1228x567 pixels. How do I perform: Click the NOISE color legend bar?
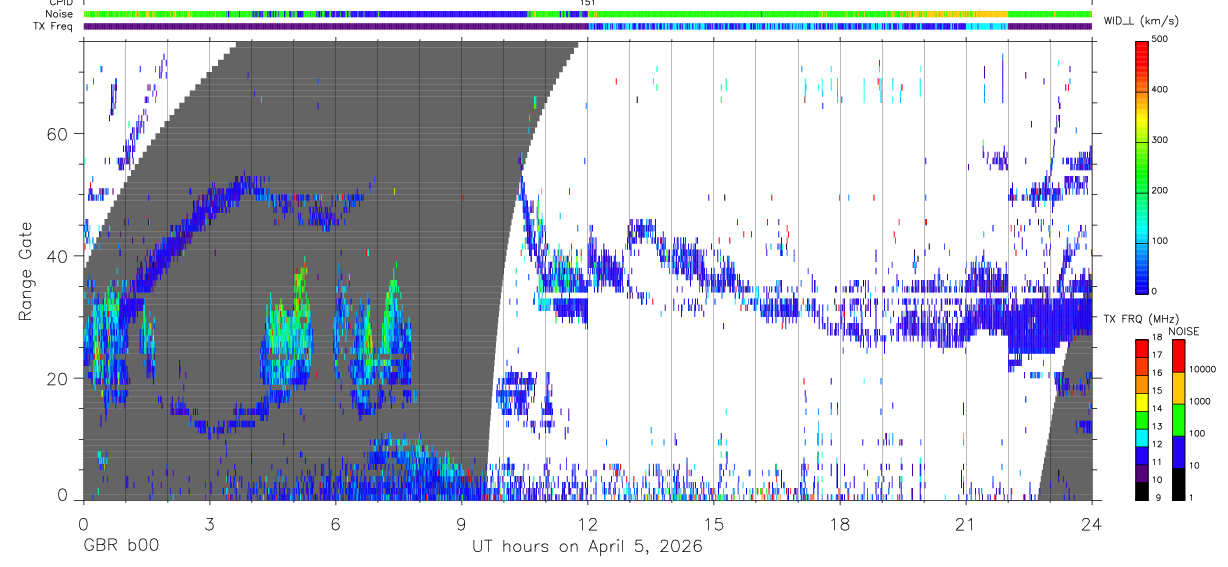[x=1177, y=419]
